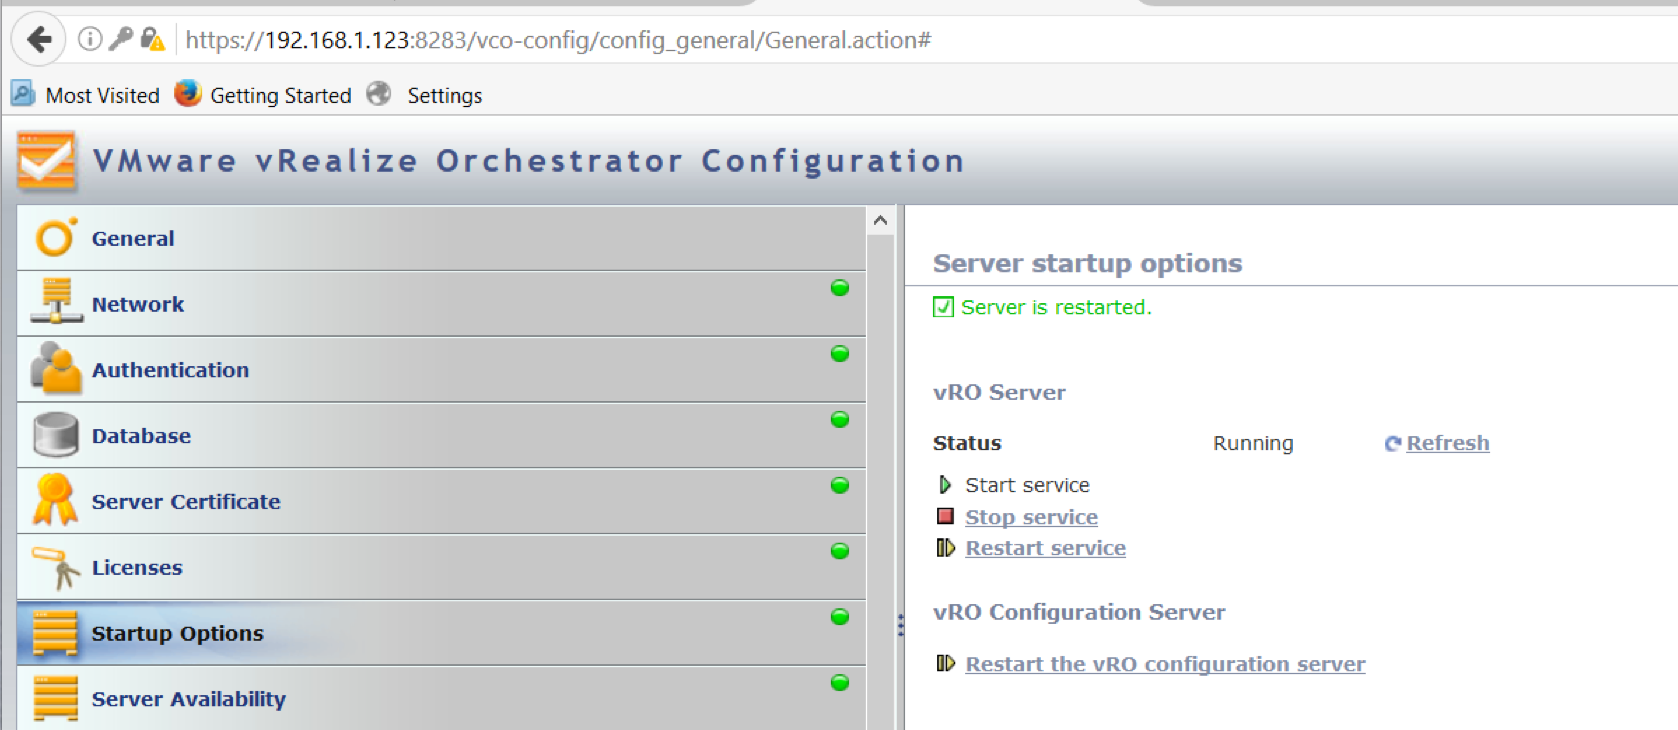Click the green status dot on Licenses row
Viewport: 1678px width, 730px height.
point(840,551)
